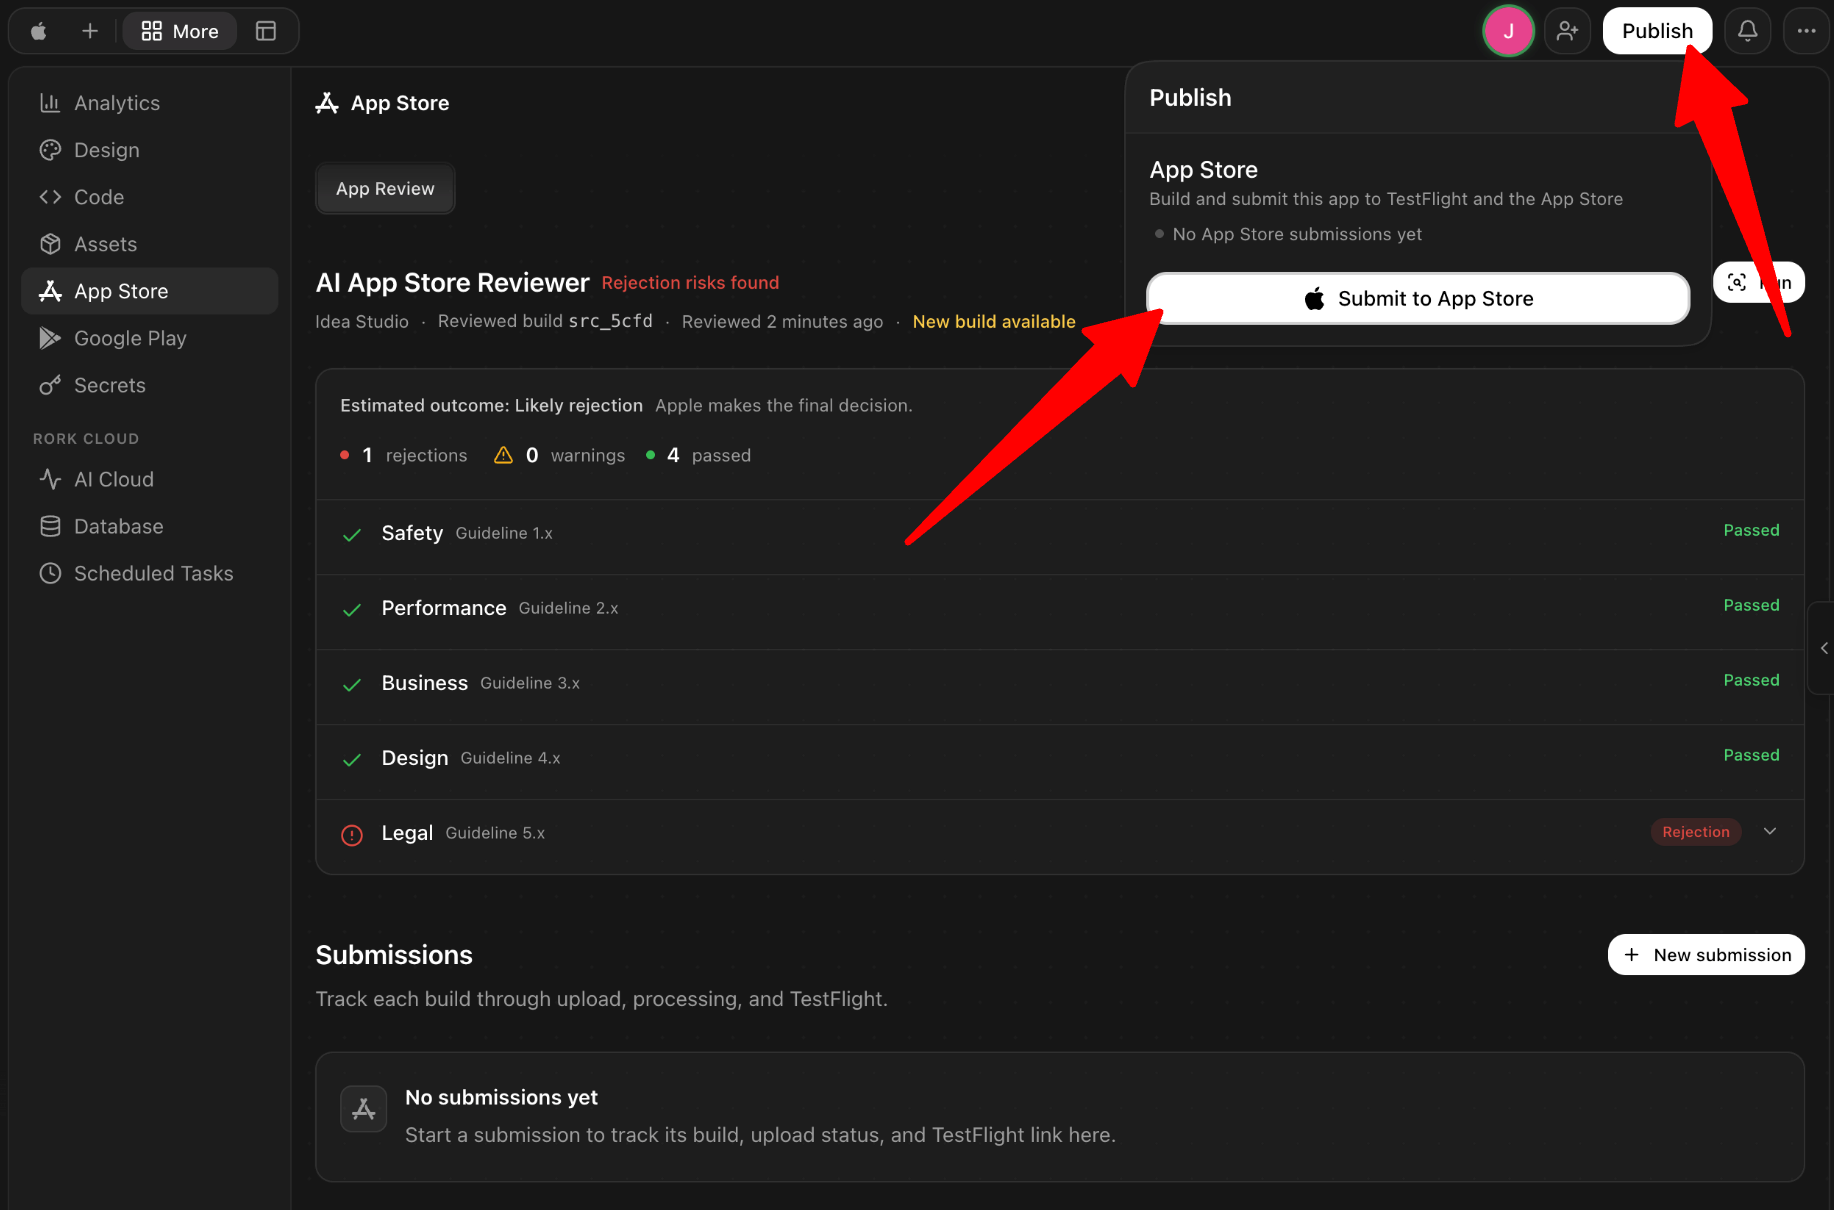Click the Legal row alert icon

(x=352, y=834)
